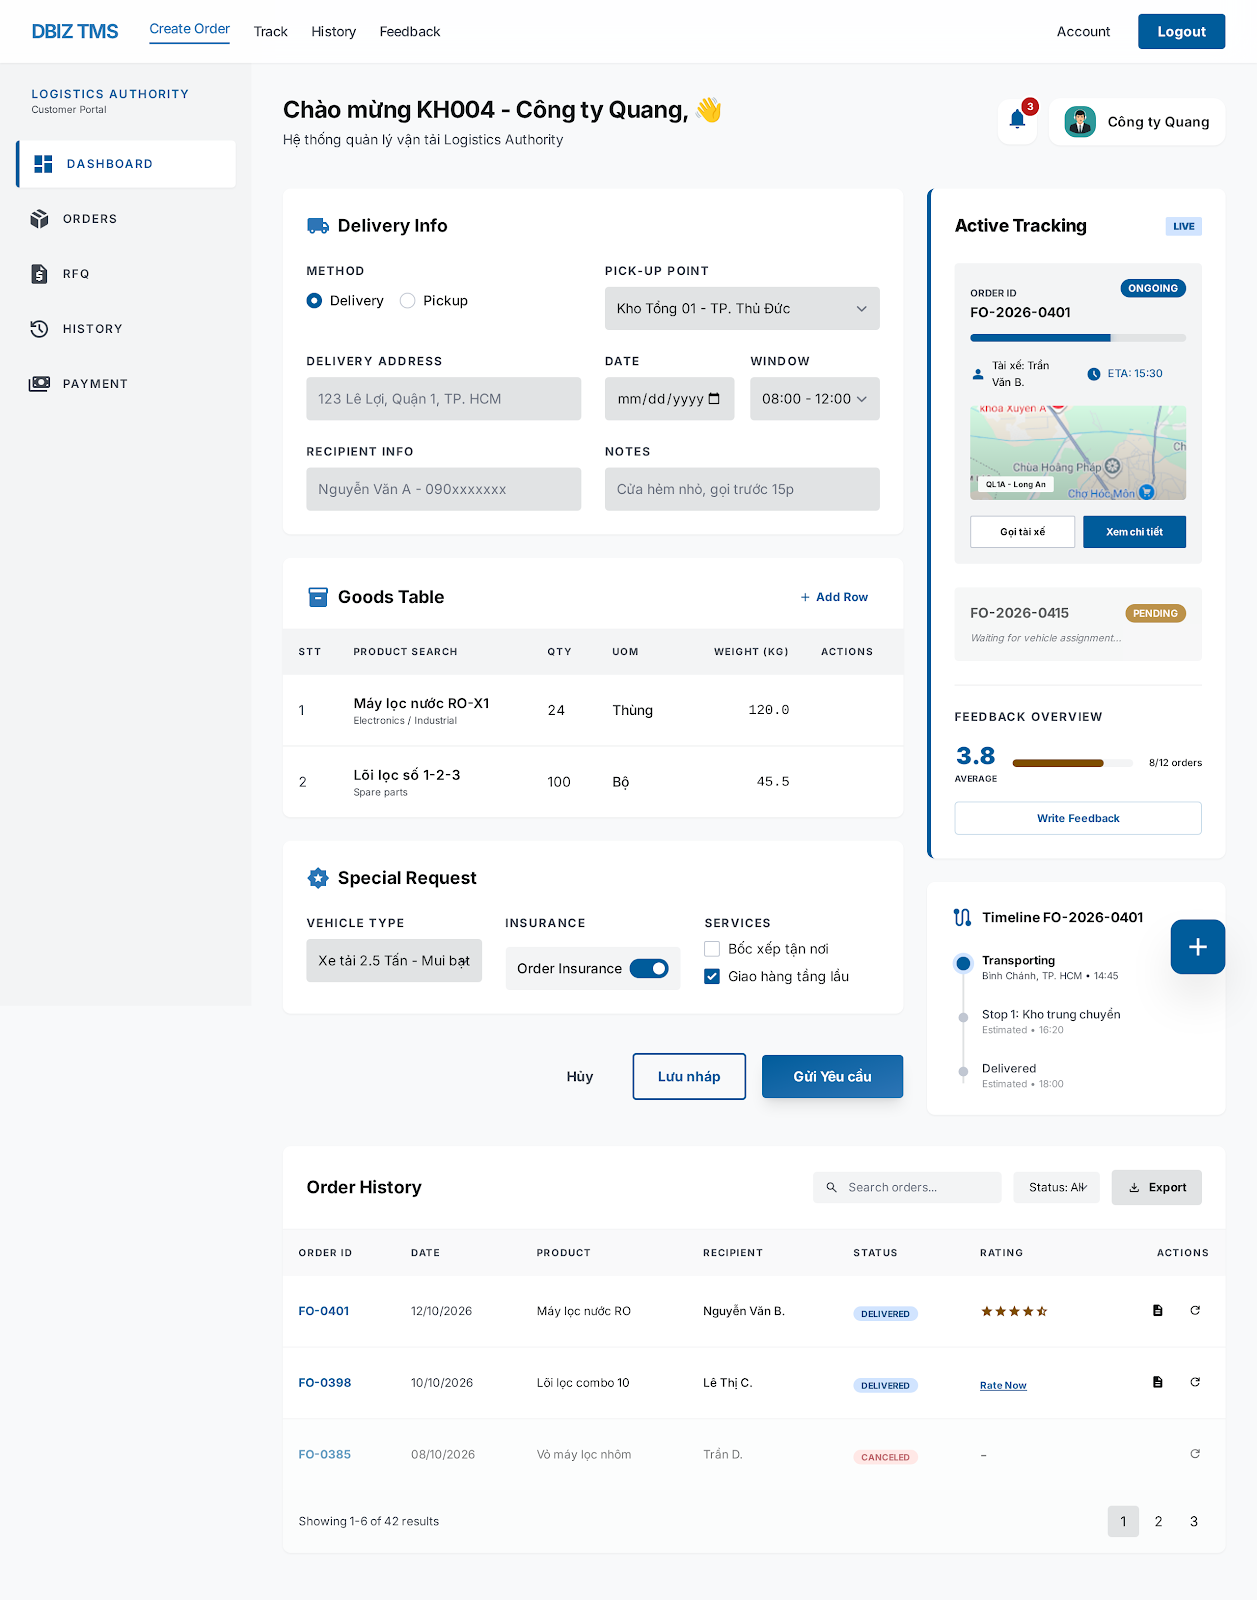Click the Orders box icon in sidebar
Viewport: 1257px width, 1600px height.
click(x=40, y=219)
